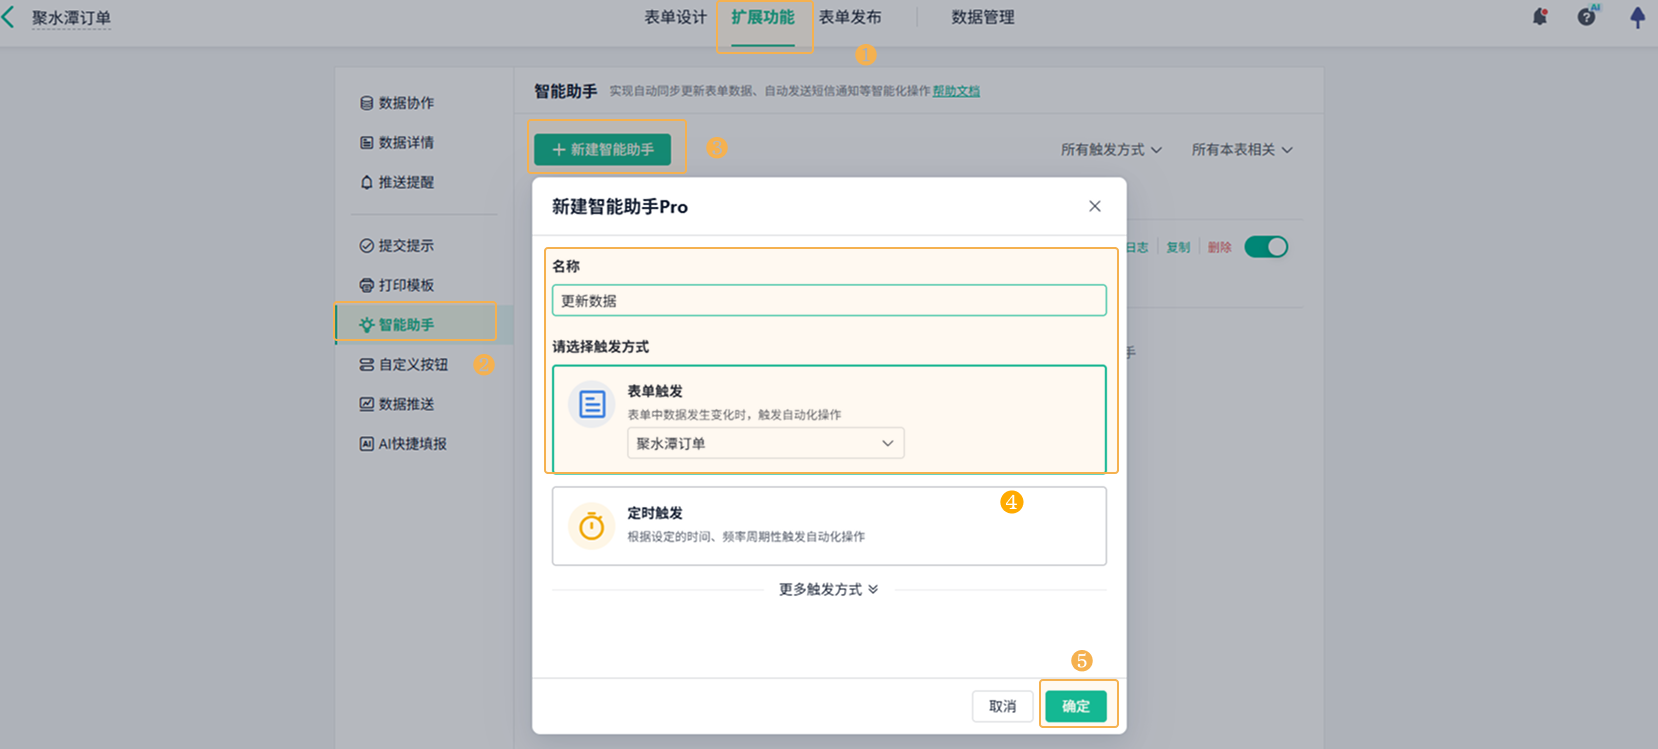Click the 提交提示 check icon
This screenshot has width=1658, height=749.
(x=366, y=246)
